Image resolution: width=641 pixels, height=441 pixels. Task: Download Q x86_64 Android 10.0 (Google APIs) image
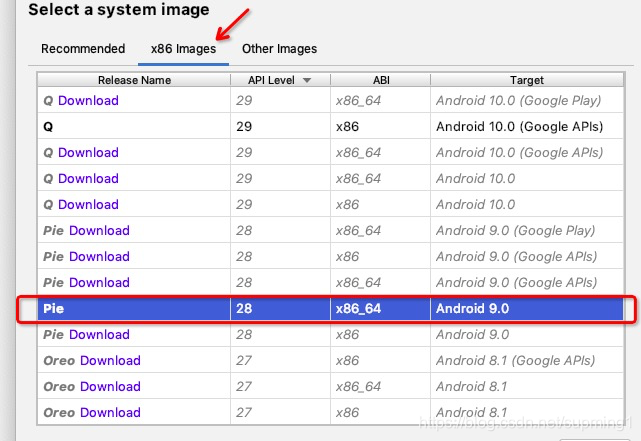88,152
